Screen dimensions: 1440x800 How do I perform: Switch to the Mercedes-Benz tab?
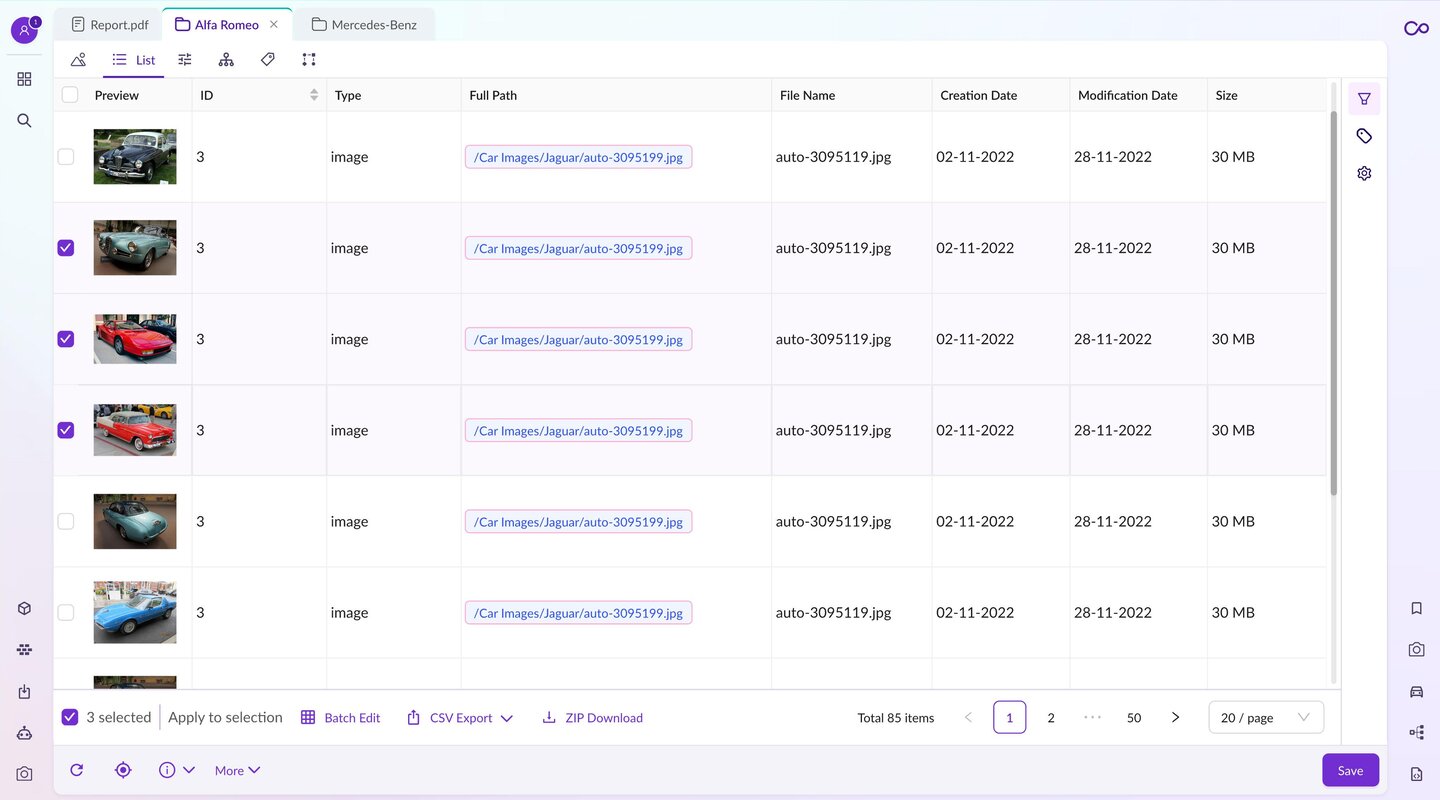(x=364, y=25)
